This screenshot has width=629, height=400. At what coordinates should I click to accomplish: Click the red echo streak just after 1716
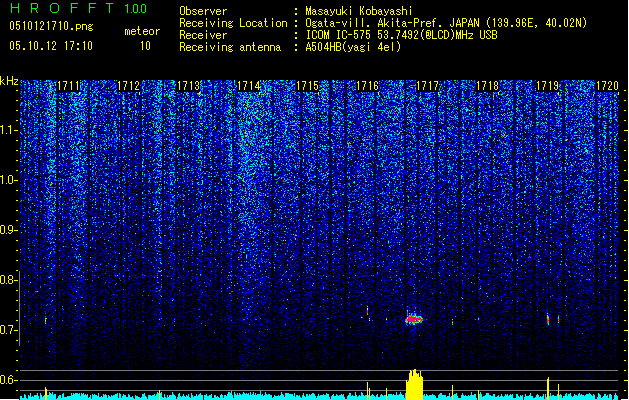pyautogui.click(x=367, y=311)
